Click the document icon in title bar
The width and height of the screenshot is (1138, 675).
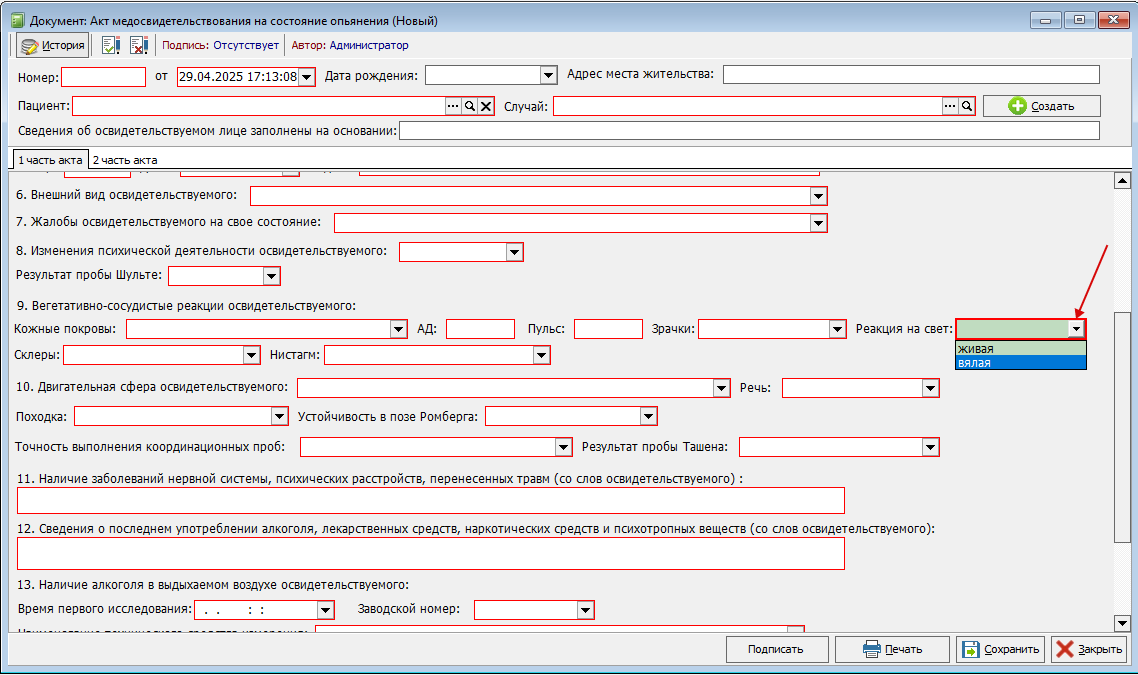tap(18, 20)
